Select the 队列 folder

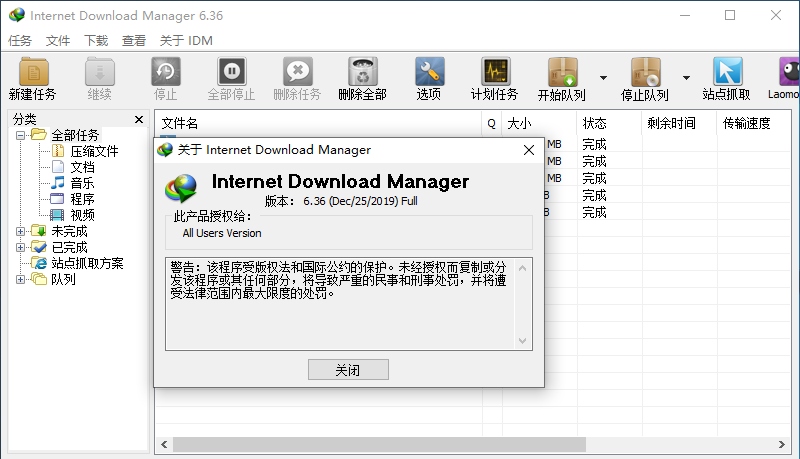click(63, 279)
